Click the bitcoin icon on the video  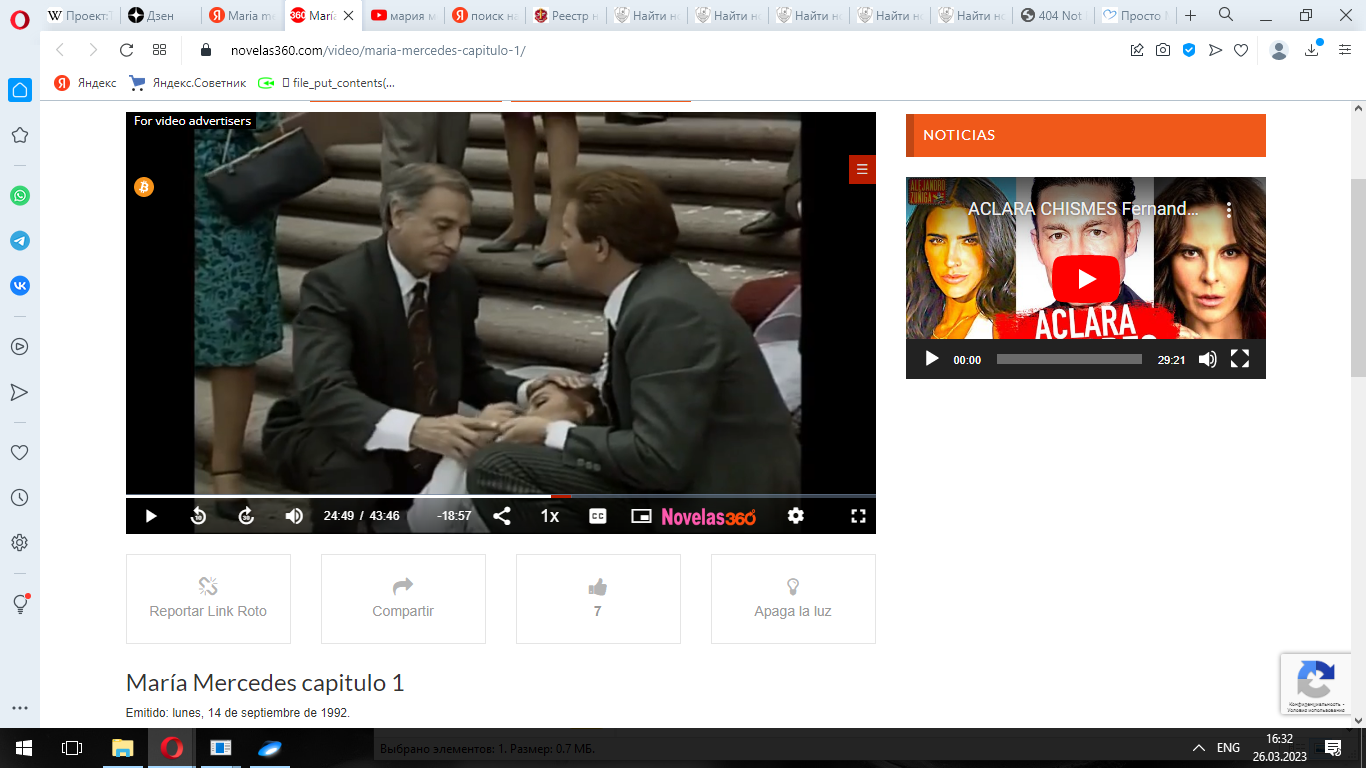click(x=144, y=187)
